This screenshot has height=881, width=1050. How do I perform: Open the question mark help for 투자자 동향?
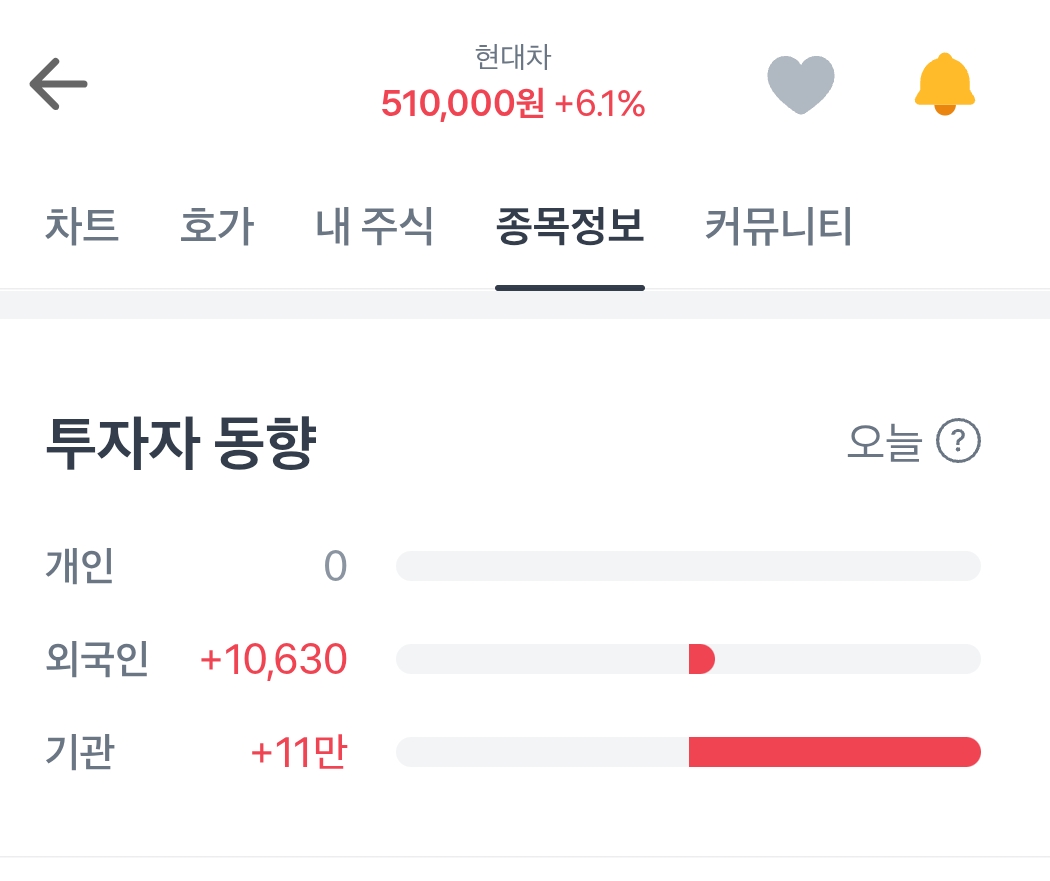tap(958, 441)
